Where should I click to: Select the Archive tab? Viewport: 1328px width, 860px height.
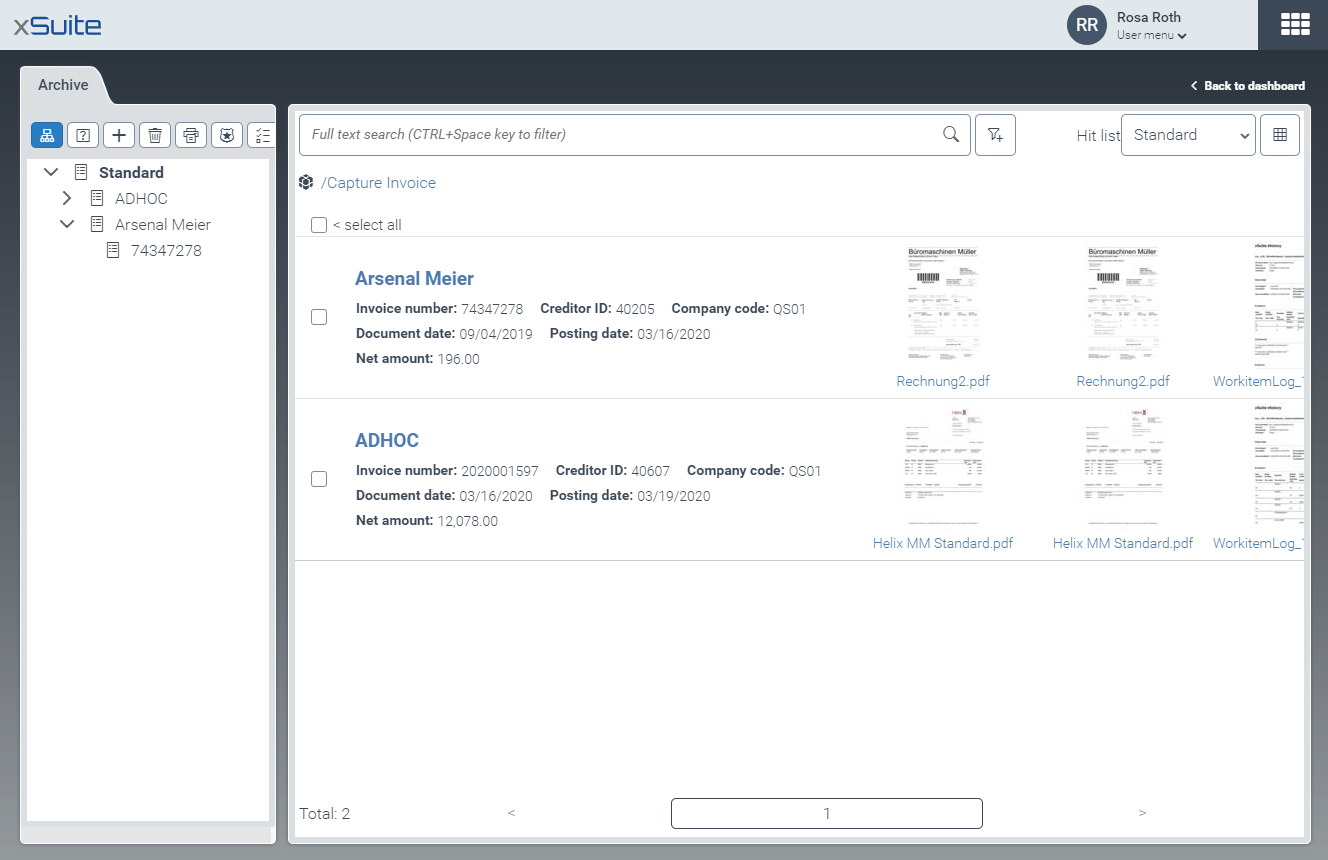tap(63, 85)
